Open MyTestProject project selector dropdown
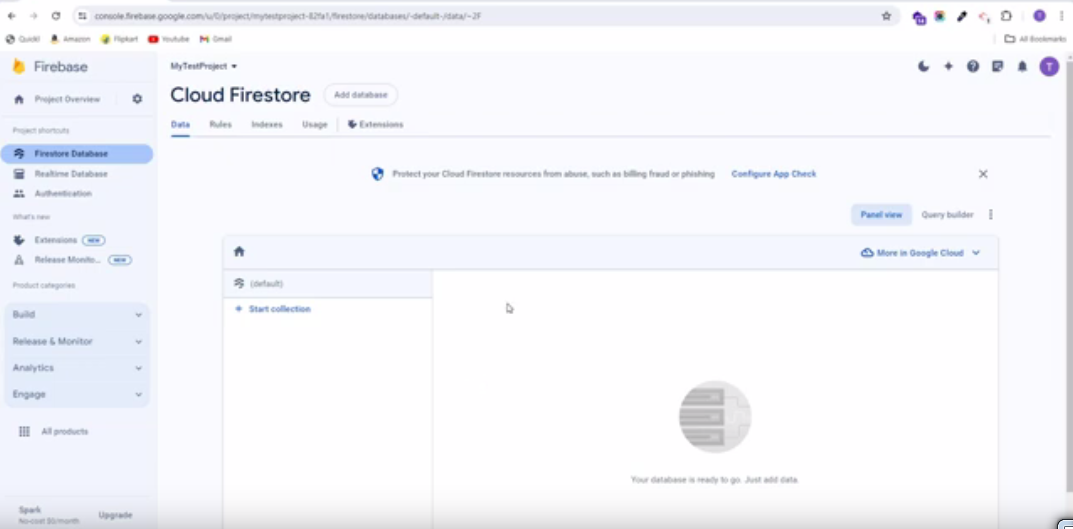 (203, 66)
